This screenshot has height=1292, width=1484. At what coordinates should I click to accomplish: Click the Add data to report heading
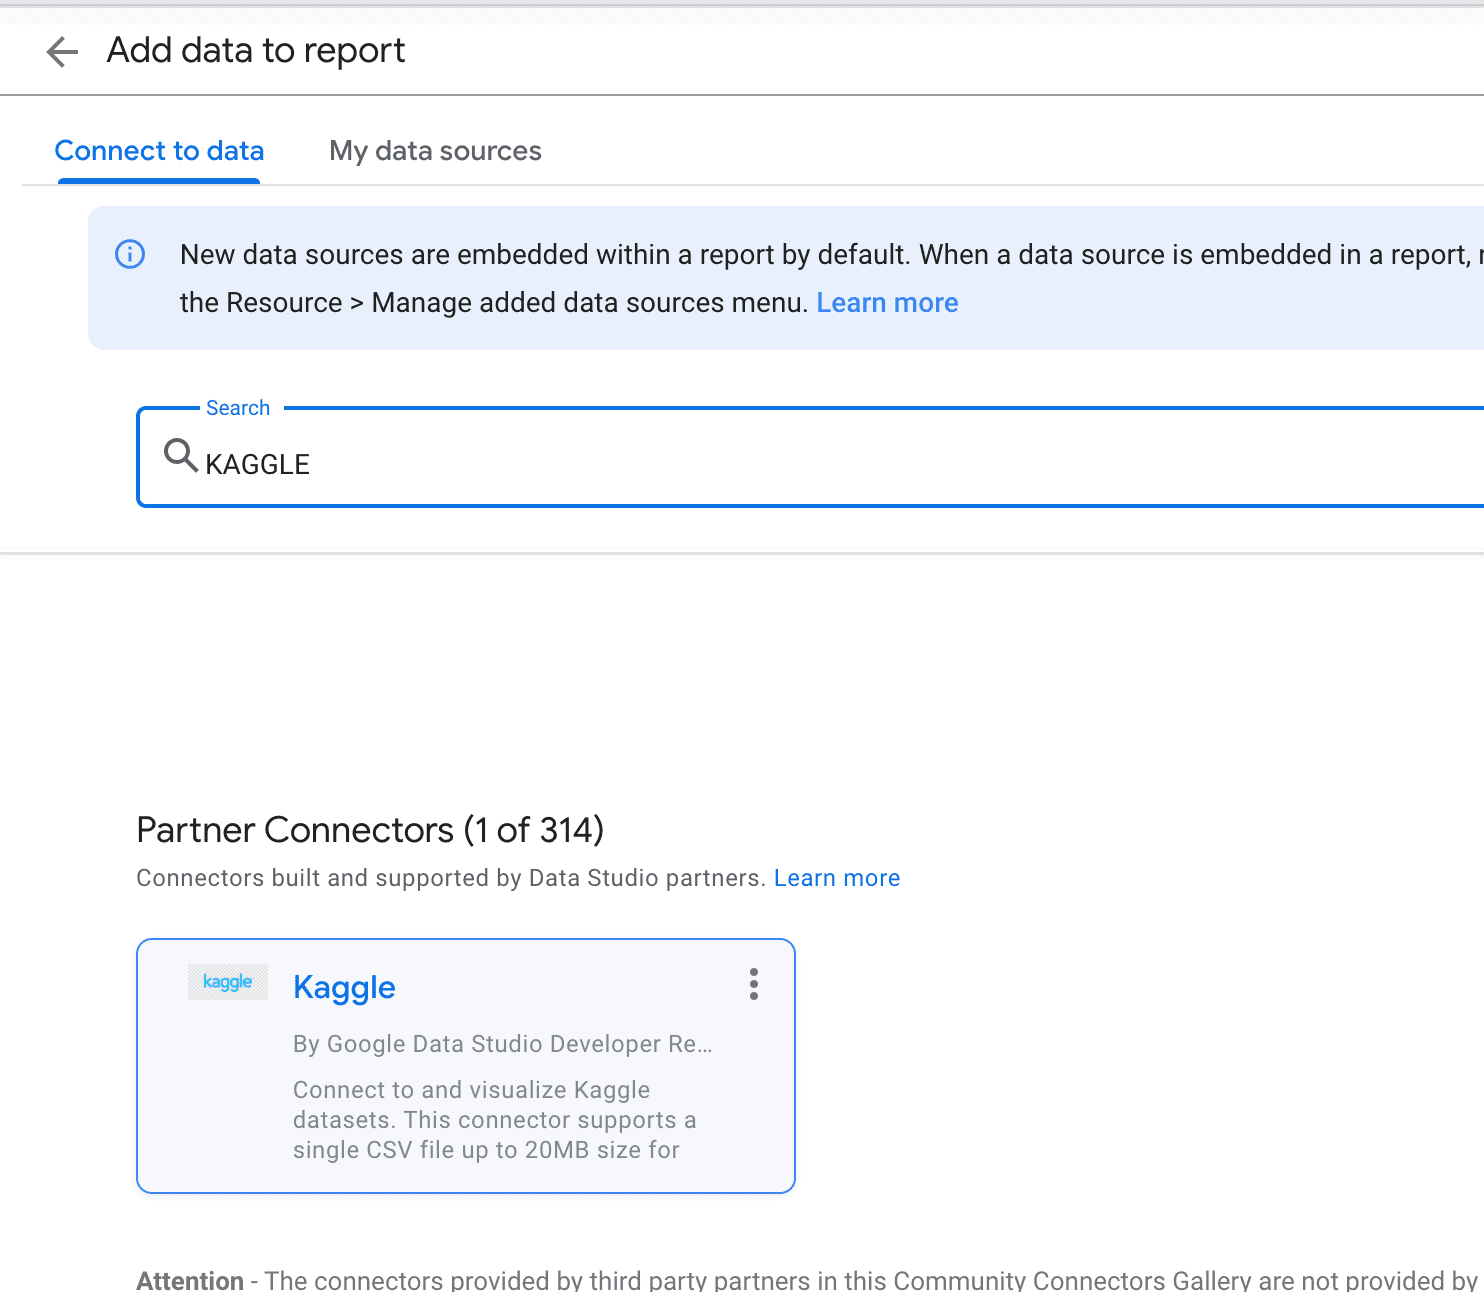[256, 50]
